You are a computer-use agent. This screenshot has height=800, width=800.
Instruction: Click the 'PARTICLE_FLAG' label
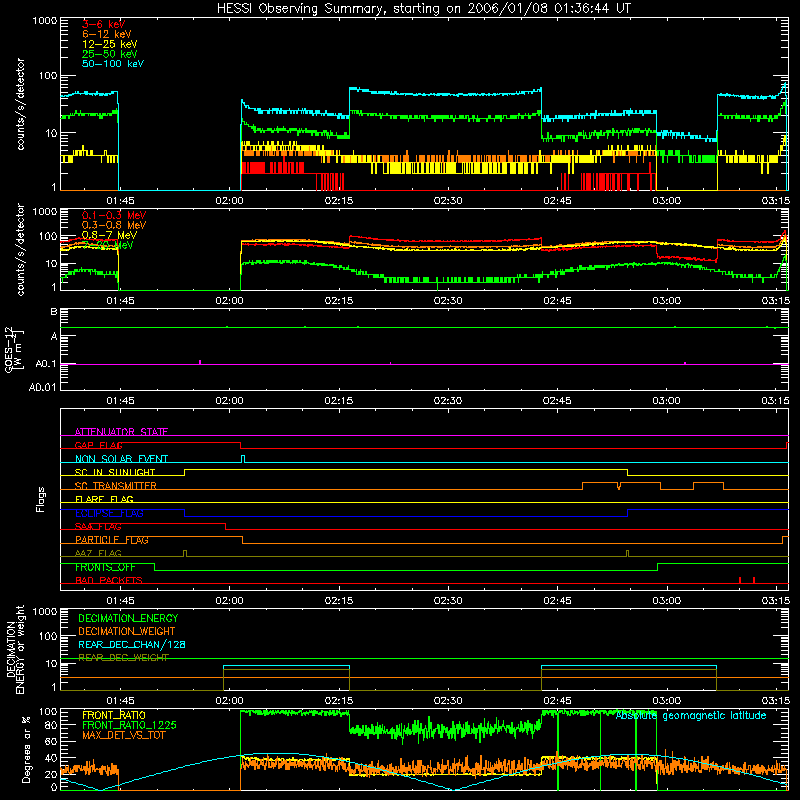tap(112, 540)
